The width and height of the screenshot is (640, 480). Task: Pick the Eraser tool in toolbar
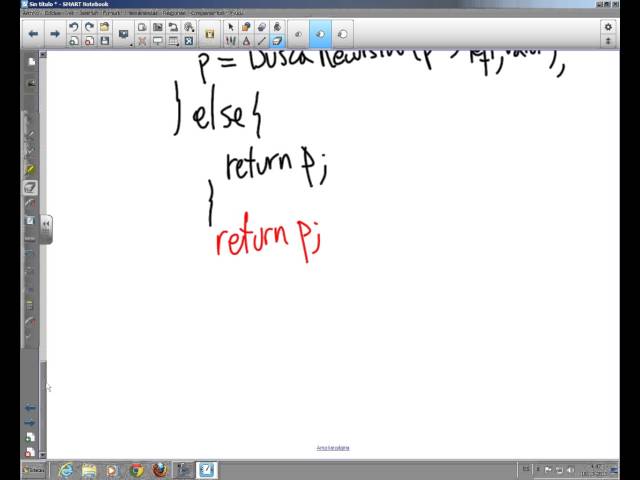[262, 28]
